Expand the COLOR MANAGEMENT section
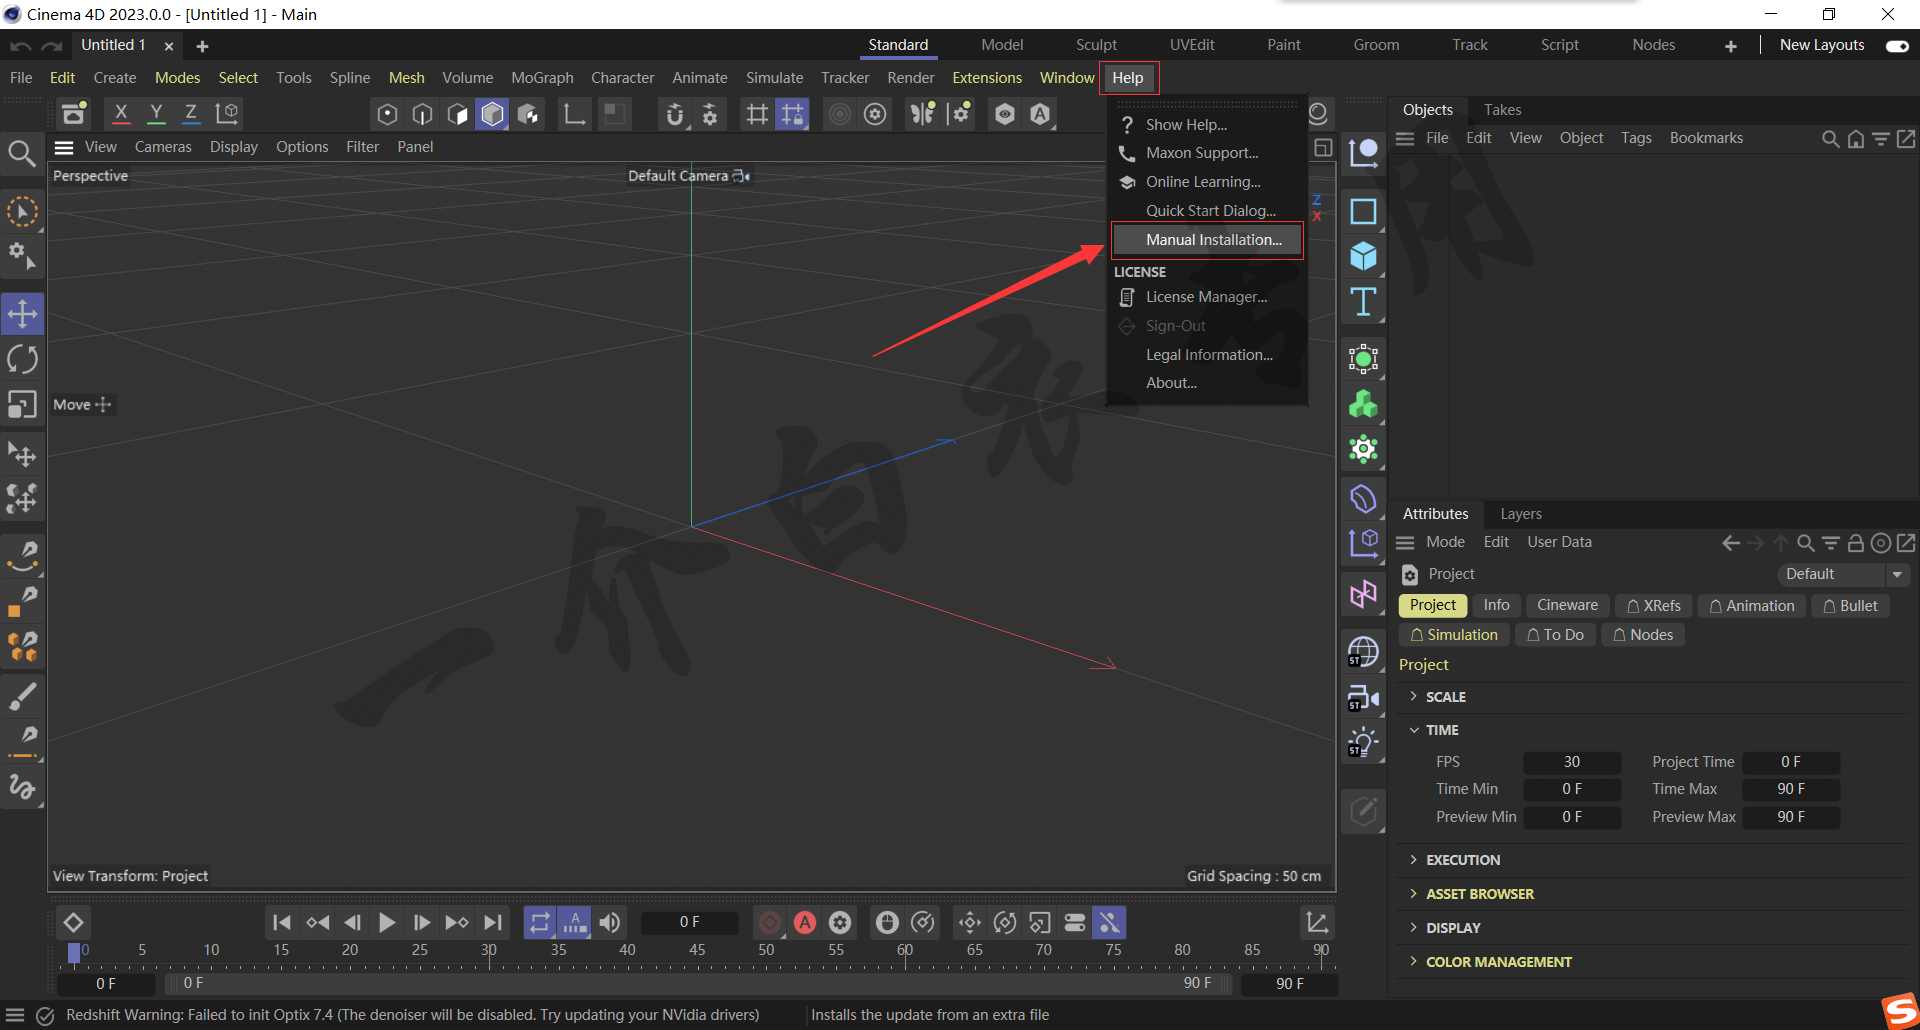This screenshot has width=1920, height=1030. pyautogui.click(x=1498, y=962)
